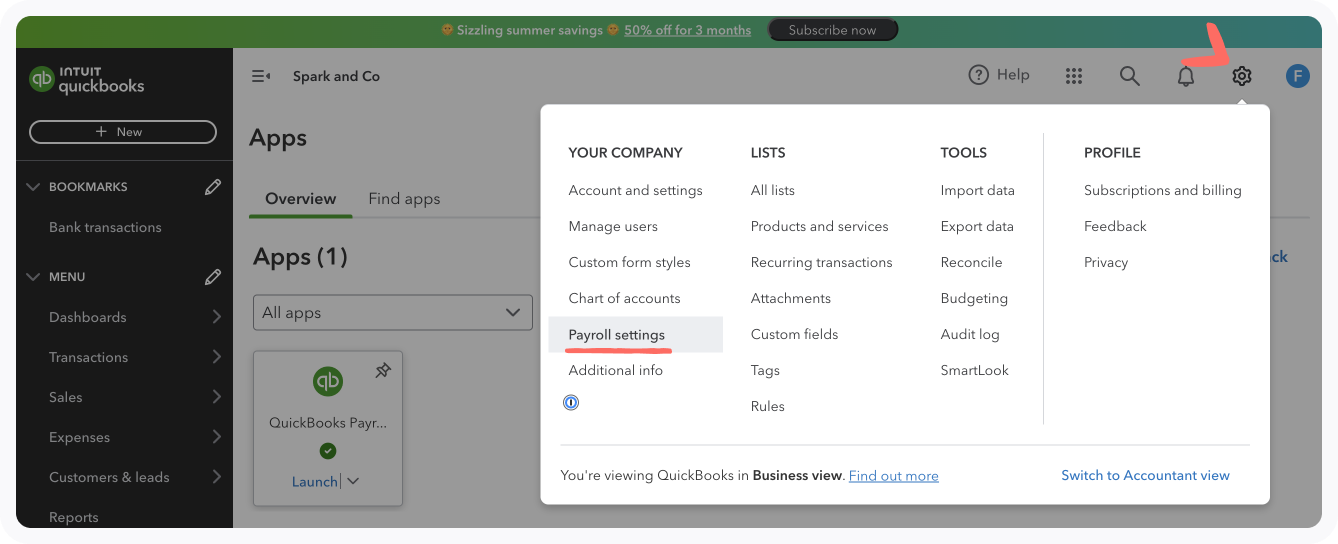
Task: Unpin the QuickBooks Payroll app card
Action: [383, 371]
